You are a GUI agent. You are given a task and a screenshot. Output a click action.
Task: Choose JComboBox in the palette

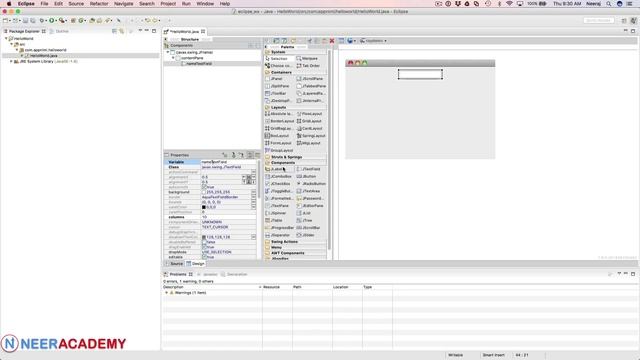[x=279, y=176]
